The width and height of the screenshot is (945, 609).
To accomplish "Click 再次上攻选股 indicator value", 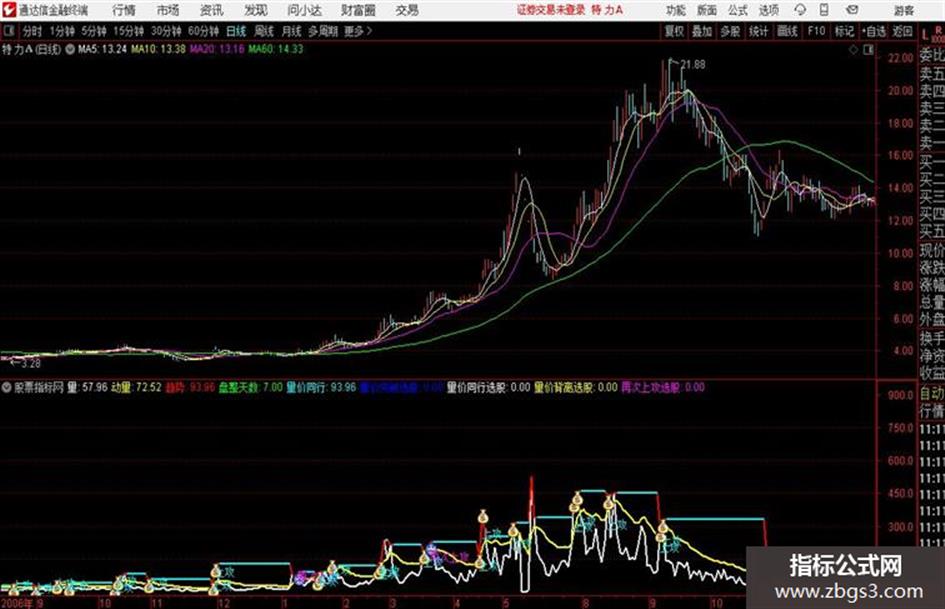I will [663, 387].
